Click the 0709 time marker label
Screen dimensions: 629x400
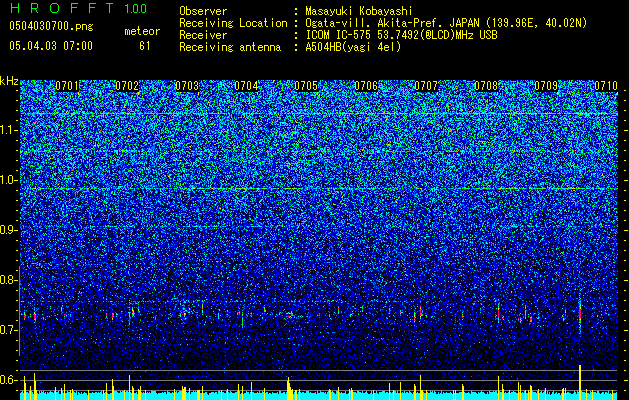[x=546, y=86]
